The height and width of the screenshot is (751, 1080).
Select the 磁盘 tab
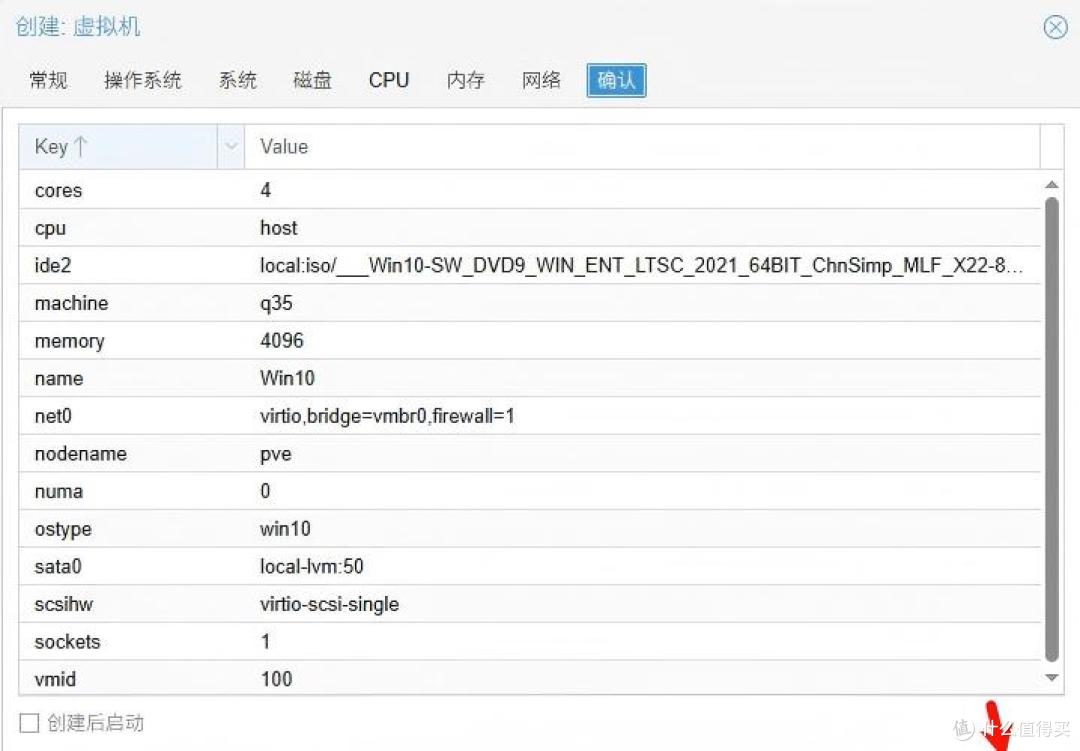312,81
